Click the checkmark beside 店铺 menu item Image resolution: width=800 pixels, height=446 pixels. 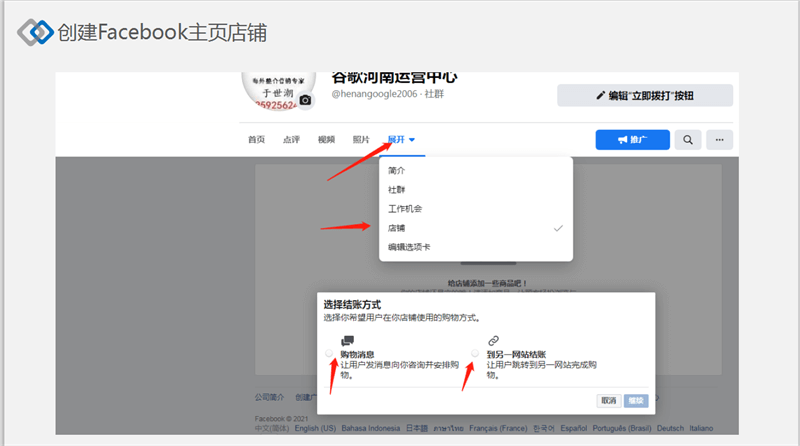pyautogui.click(x=558, y=228)
